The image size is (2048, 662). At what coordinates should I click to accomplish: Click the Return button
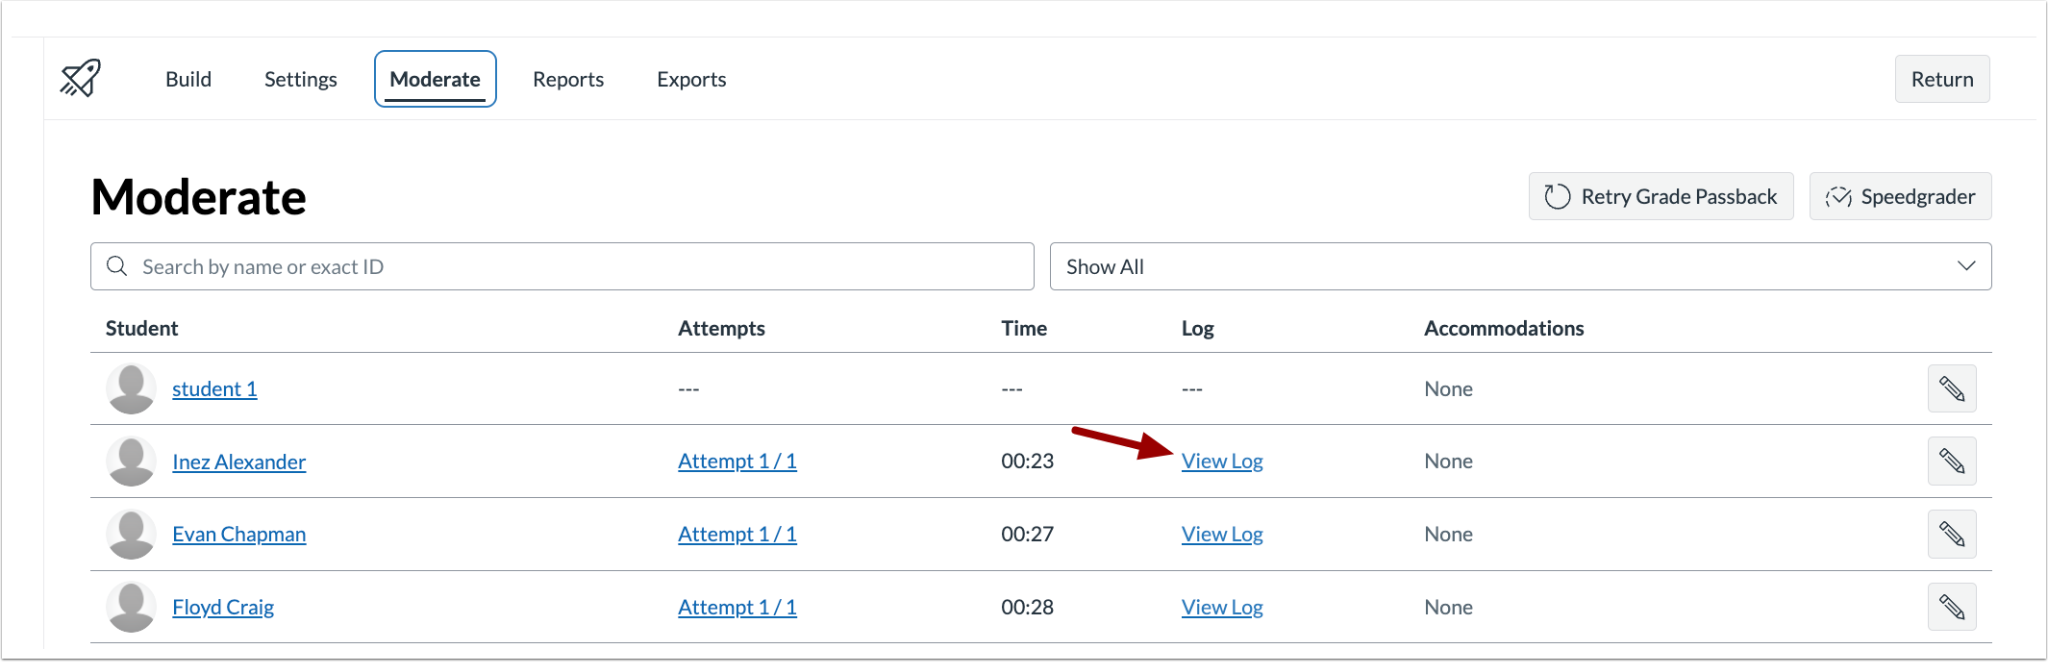point(1941,78)
